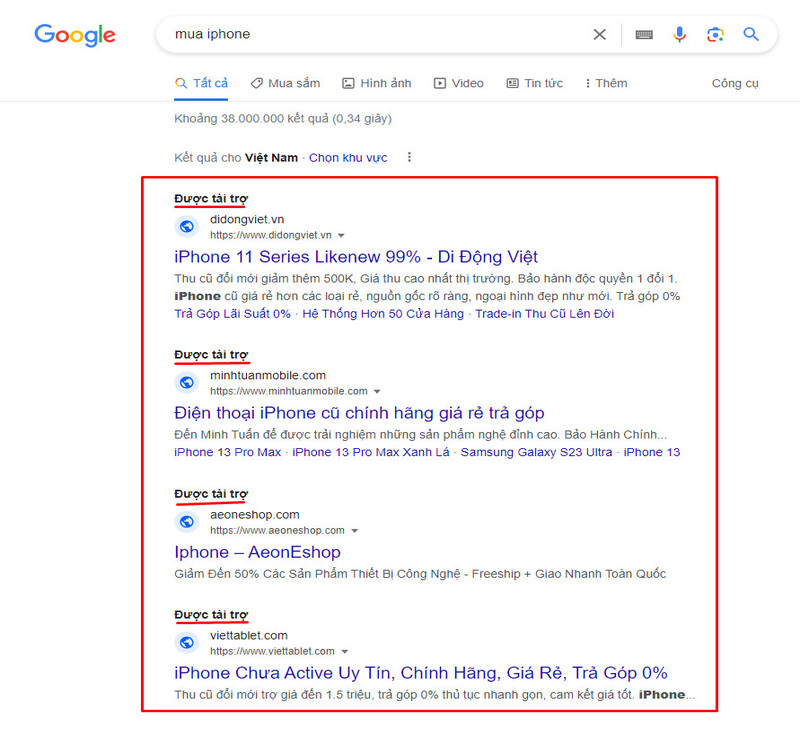Open the Thêm more-tabs menu
800x729 pixels.
click(606, 83)
